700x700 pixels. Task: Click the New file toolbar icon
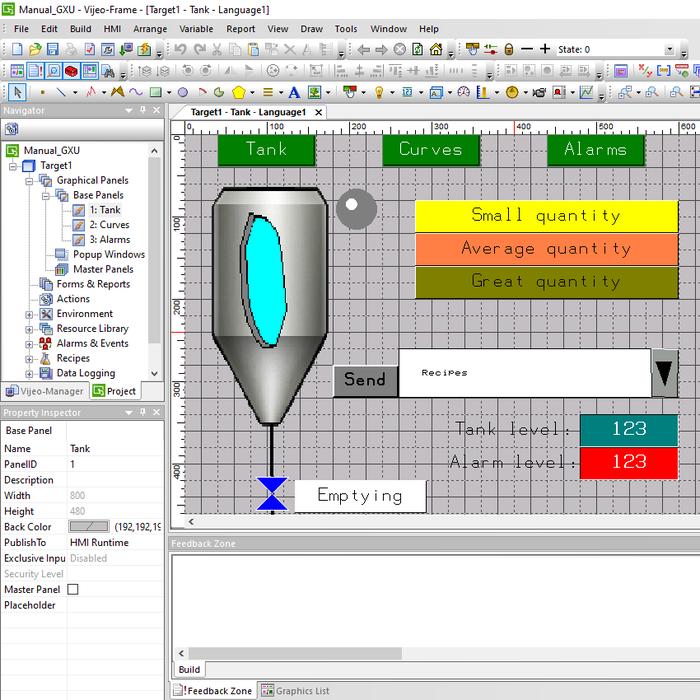click(x=15, y=49)
